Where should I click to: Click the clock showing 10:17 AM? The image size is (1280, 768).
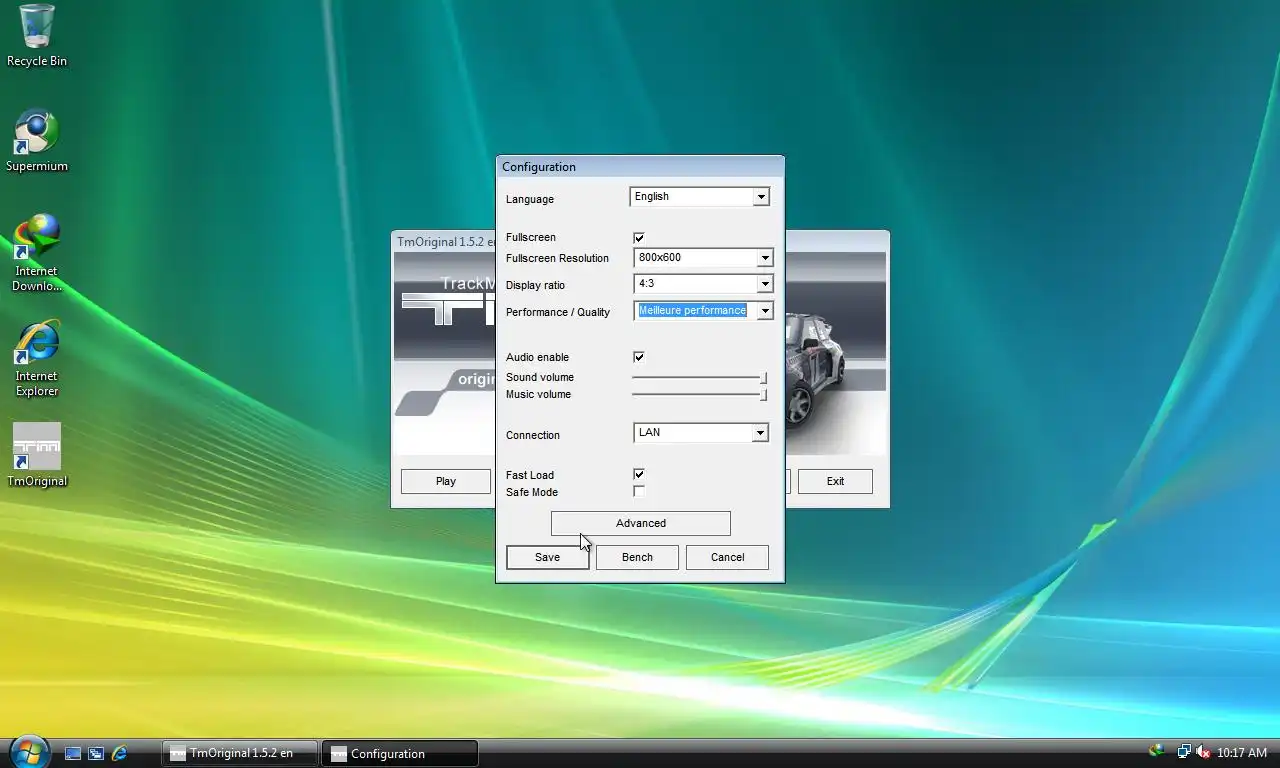1242,753
